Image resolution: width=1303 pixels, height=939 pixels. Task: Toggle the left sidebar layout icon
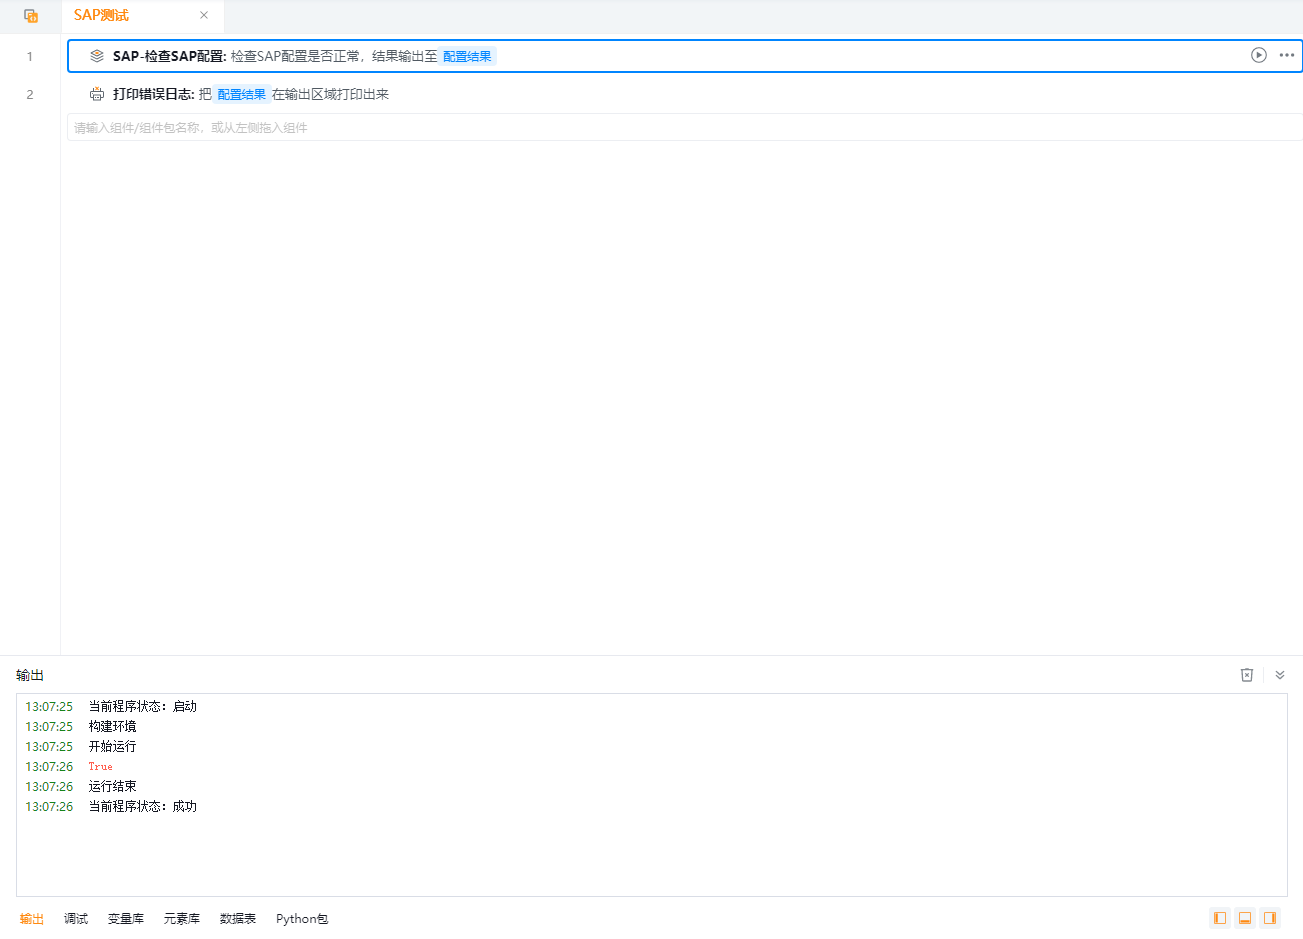point(1219,918)
